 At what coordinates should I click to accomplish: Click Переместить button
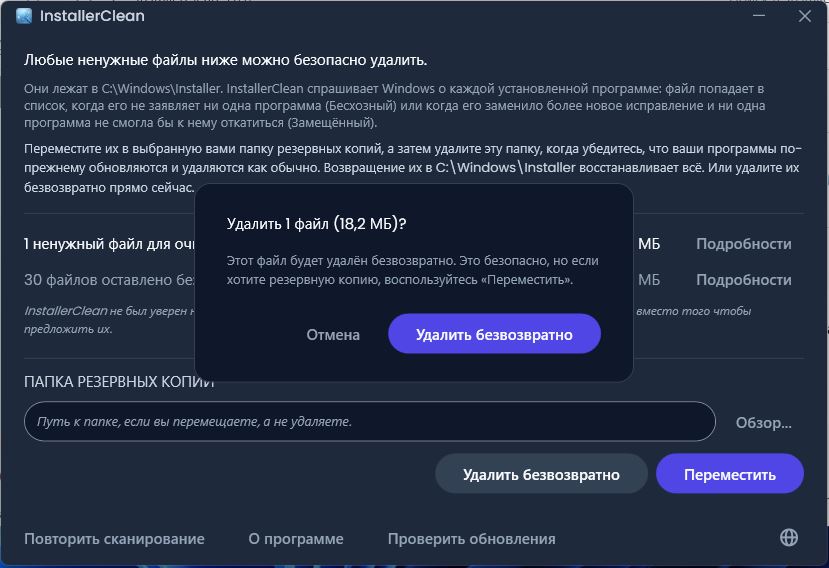[730, 474]
